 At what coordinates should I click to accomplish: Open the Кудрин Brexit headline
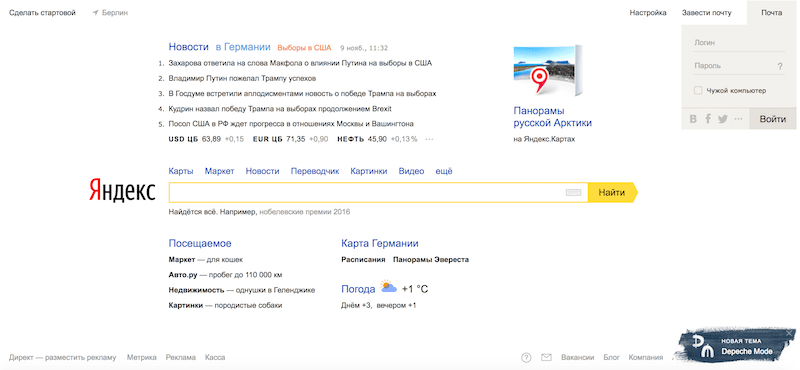click(x=280, y=109)
